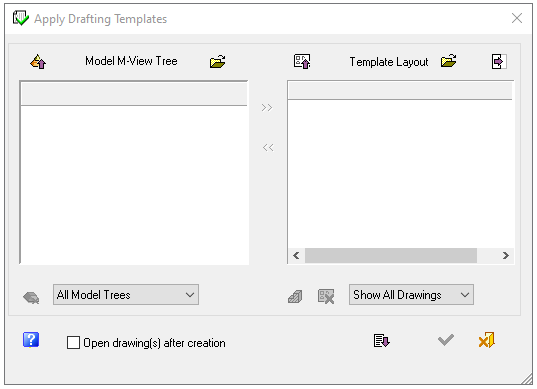
Task: Click the list with down arrow icon
Action: (382, 341)
